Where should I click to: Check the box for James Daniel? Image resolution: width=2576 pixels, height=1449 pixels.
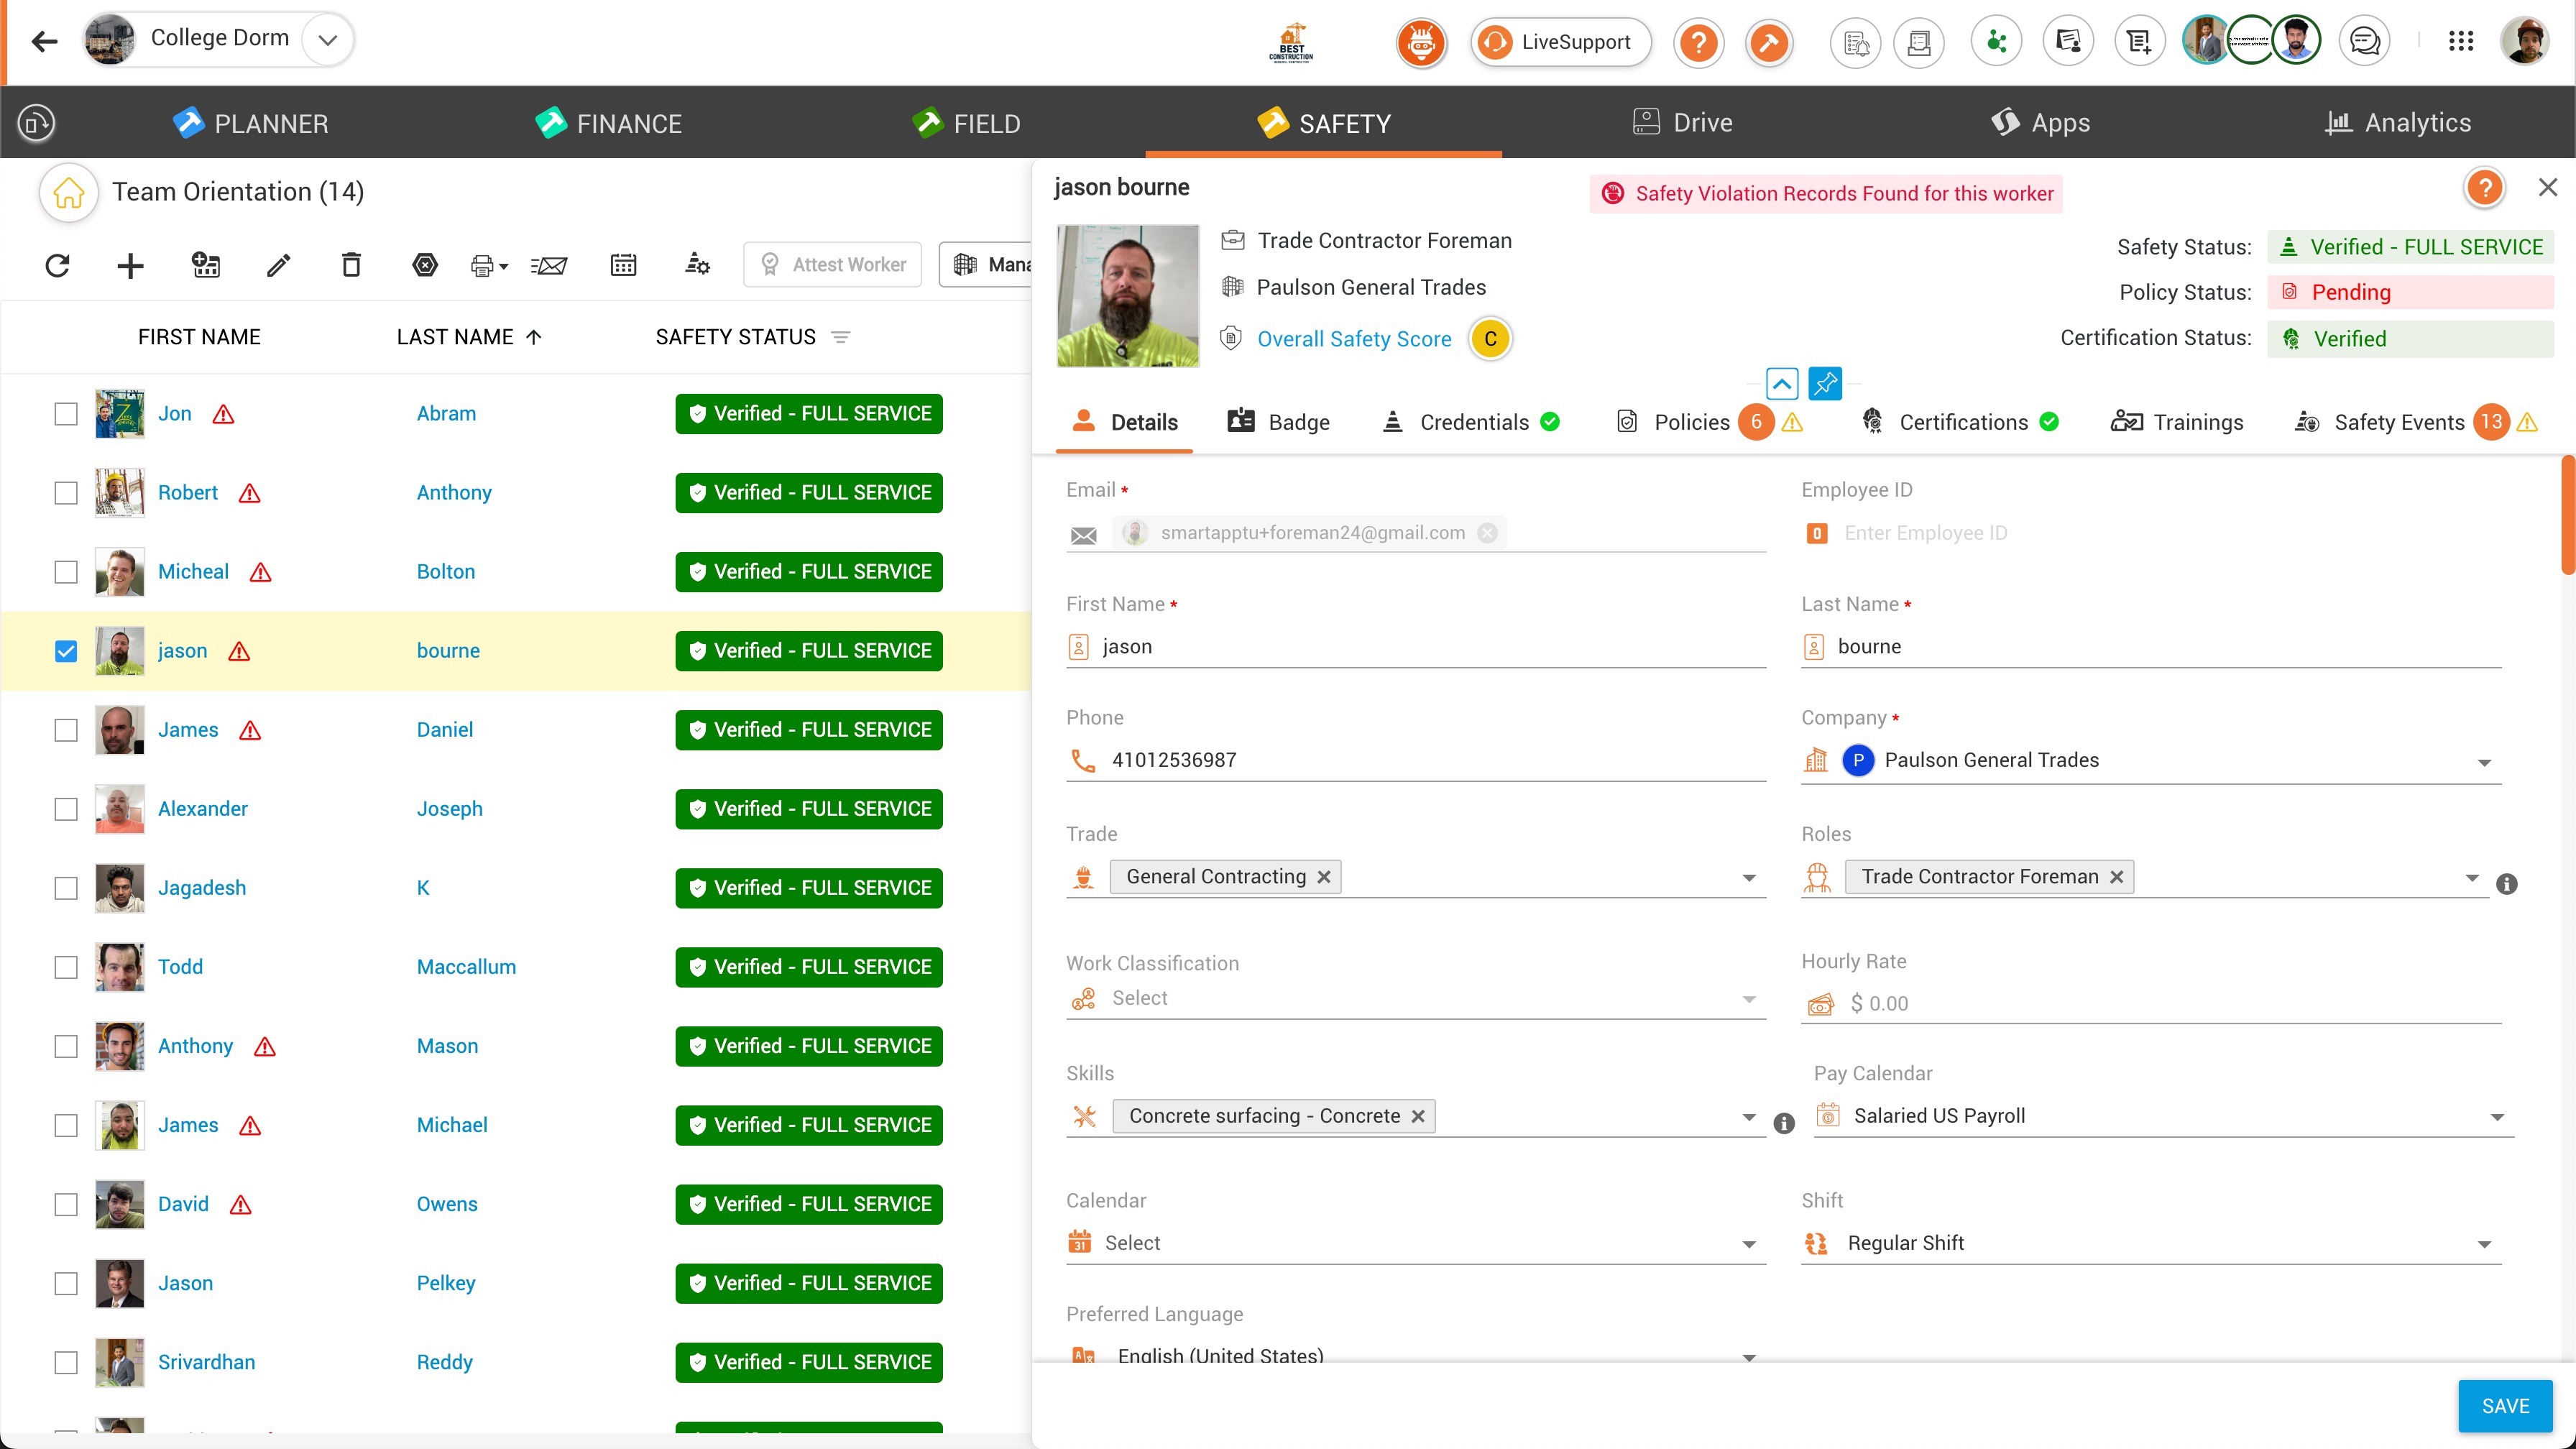(x=66, y=730)
